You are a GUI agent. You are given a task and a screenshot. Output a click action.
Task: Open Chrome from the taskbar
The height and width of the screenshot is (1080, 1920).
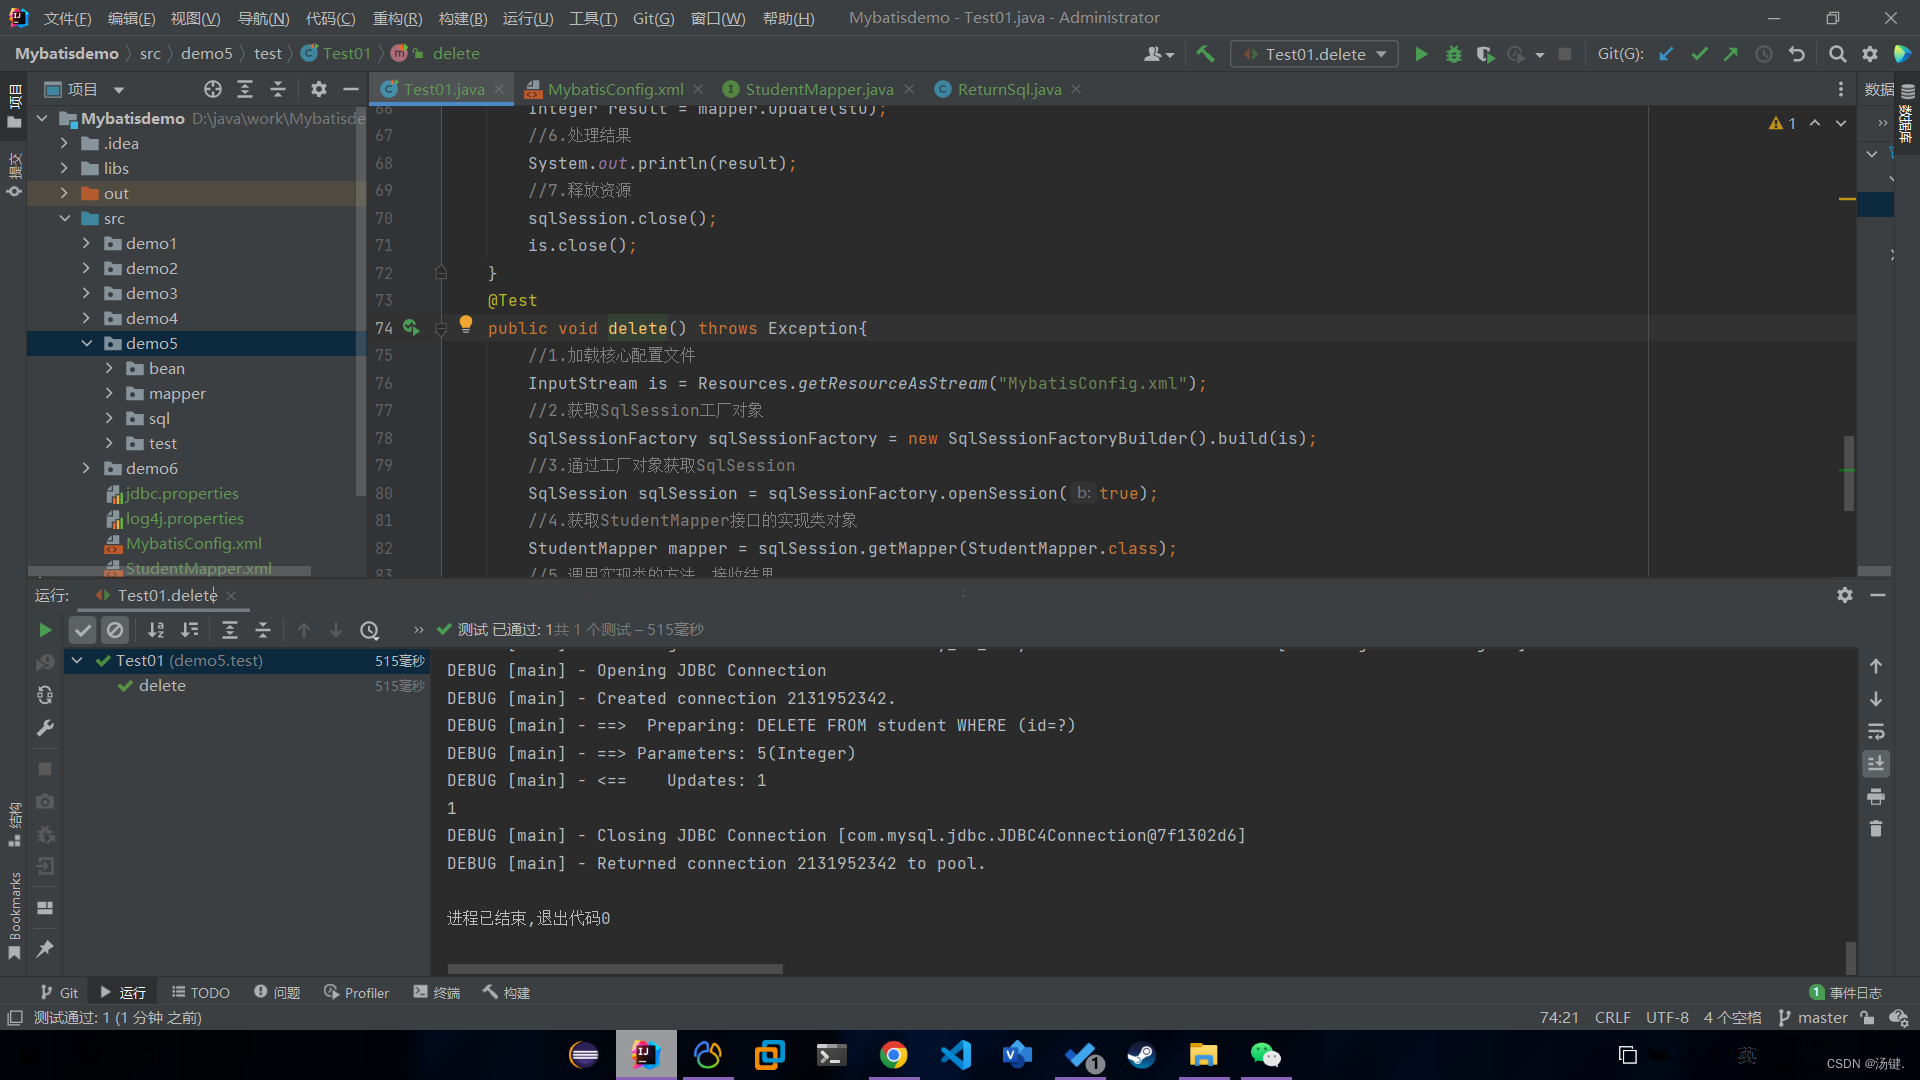[894, 1055]
